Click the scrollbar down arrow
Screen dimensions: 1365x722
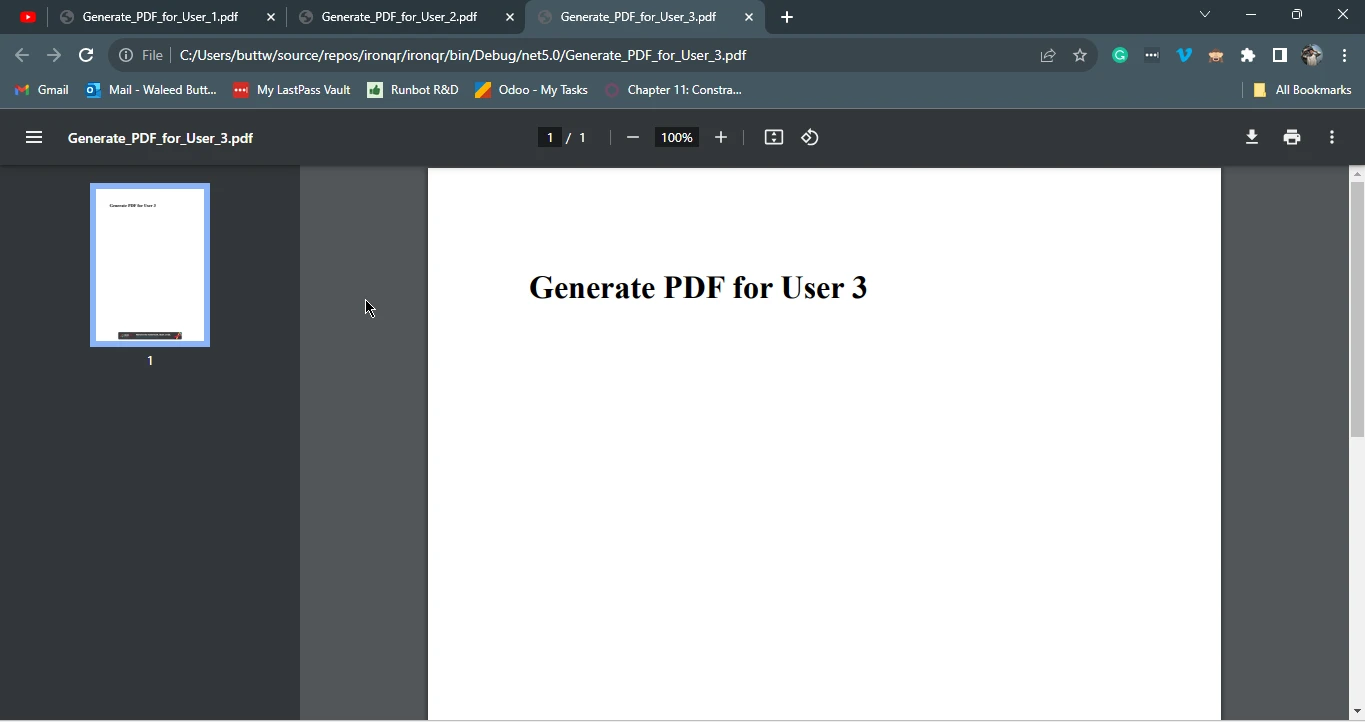[1357, 712]
